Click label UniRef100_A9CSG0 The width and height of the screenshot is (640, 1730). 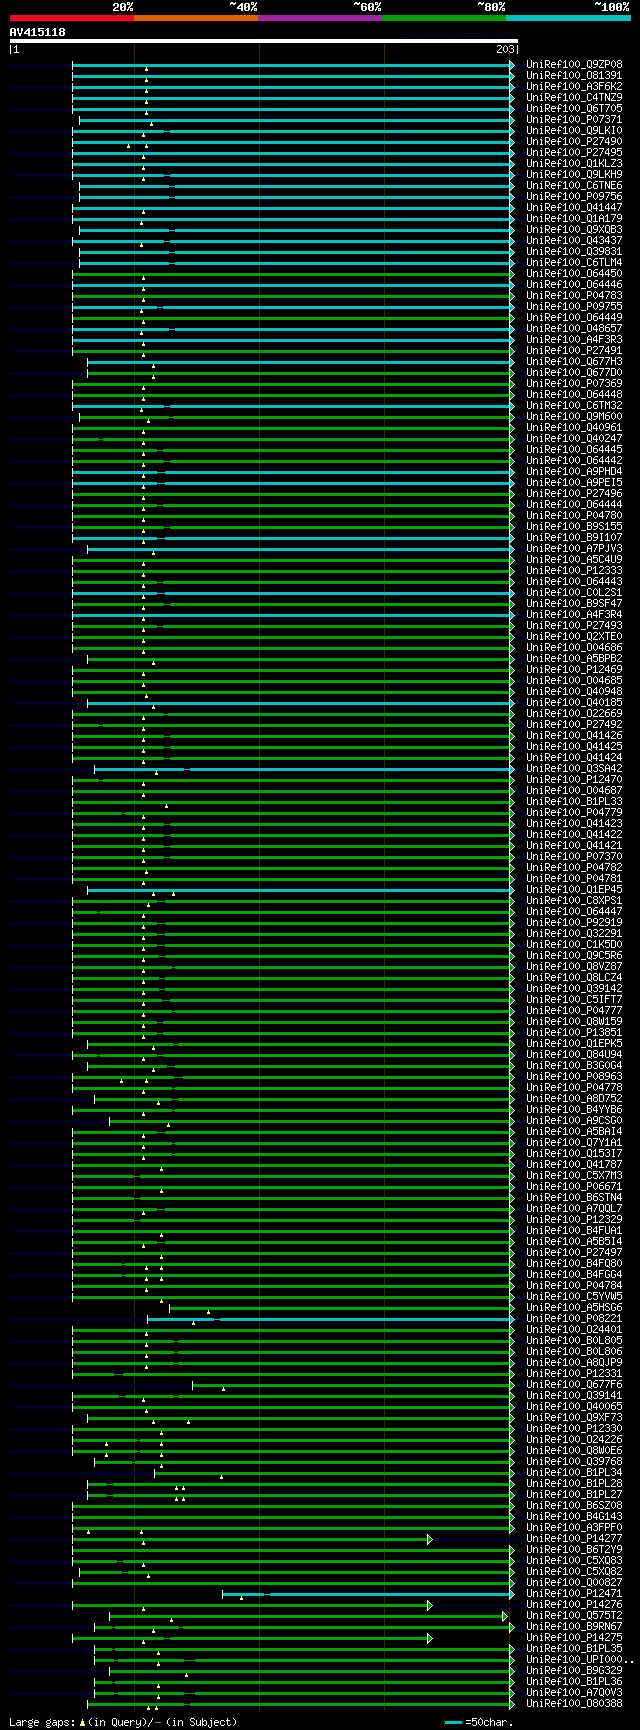pyautogui.click(x=574, y=1120)
